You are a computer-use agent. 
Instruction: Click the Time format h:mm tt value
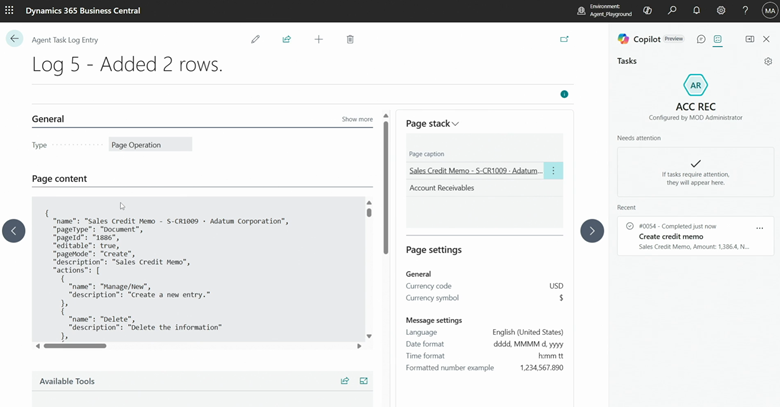551,356
